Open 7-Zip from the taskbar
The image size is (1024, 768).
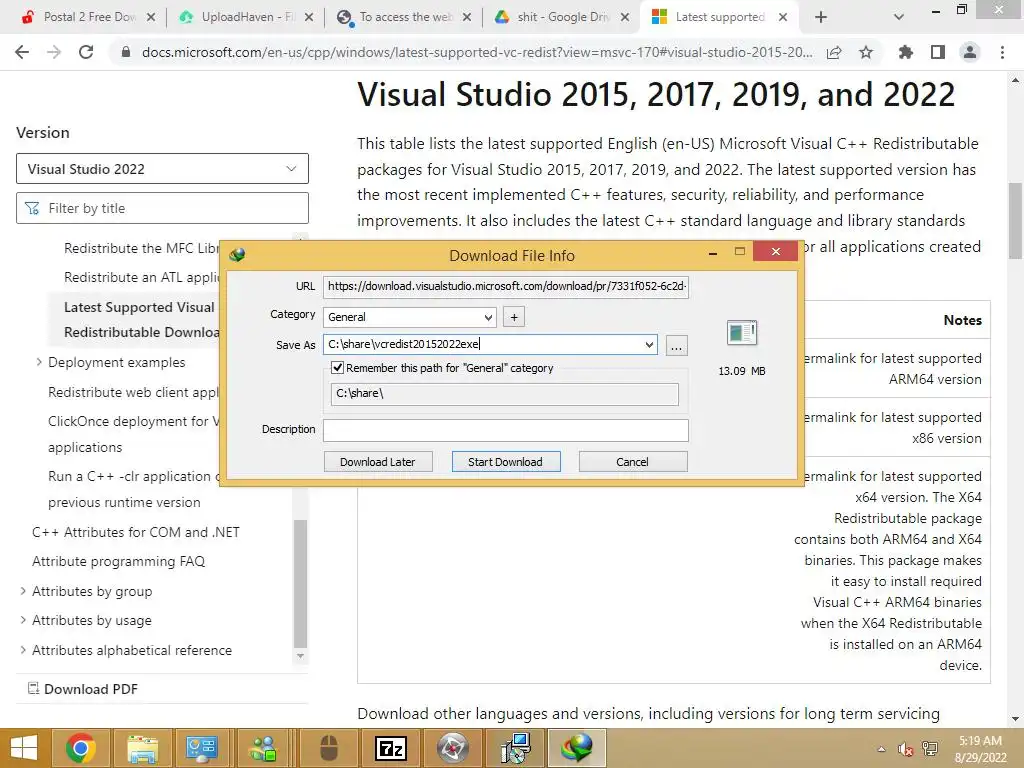(391, 748)
